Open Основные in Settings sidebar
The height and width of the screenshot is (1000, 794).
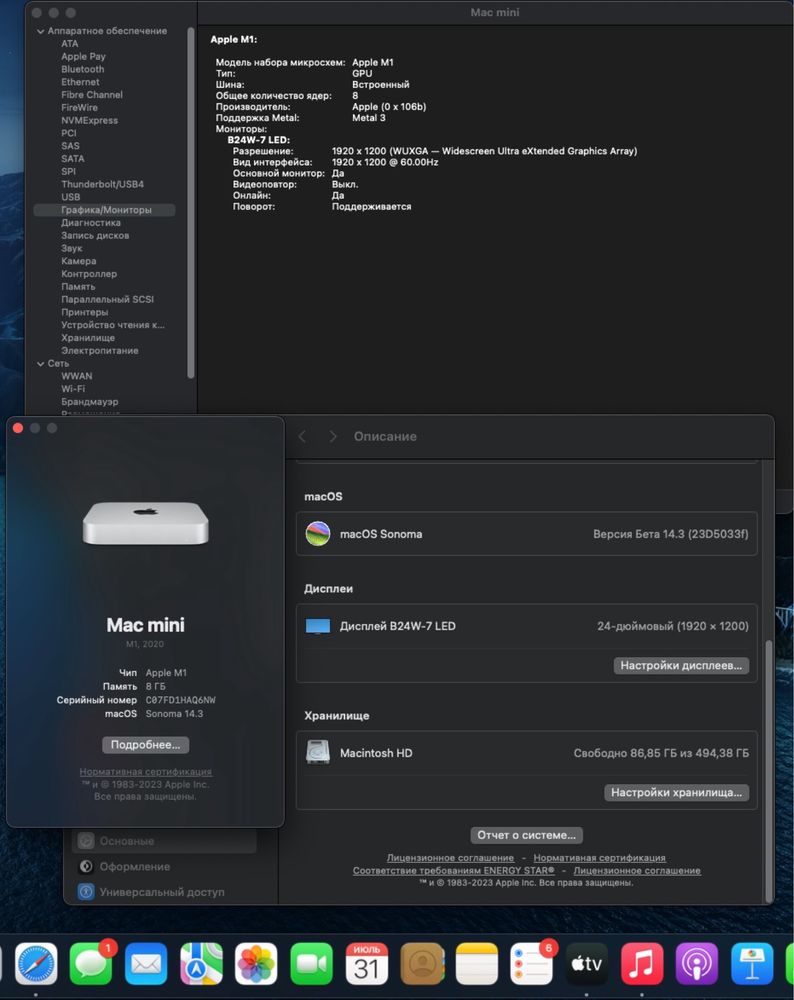(x=166, y=841)
